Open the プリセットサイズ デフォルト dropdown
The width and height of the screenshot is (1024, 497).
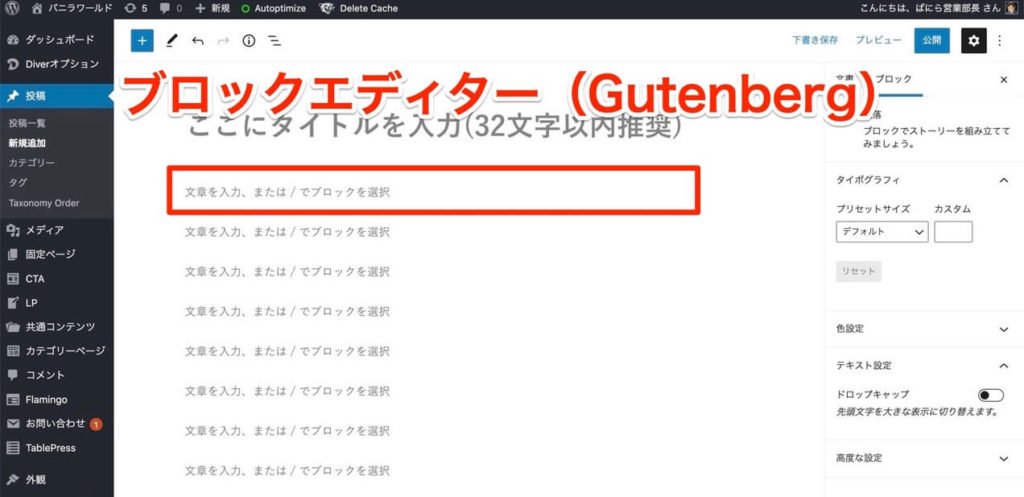(882, 232)
